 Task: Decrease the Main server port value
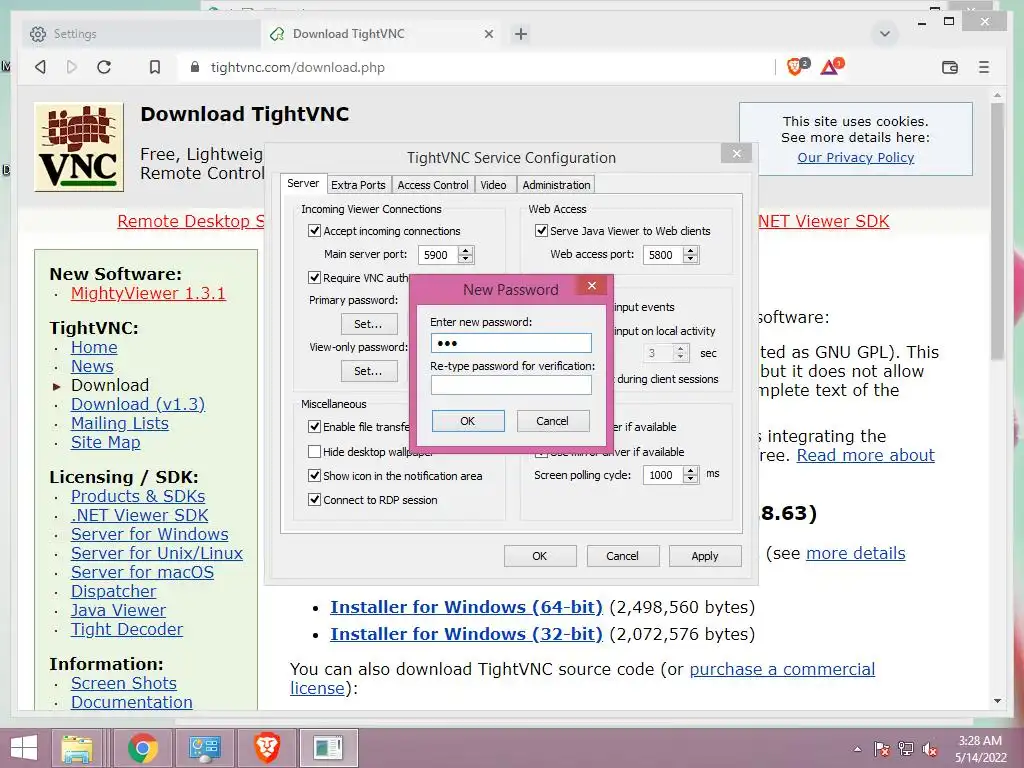465,259
